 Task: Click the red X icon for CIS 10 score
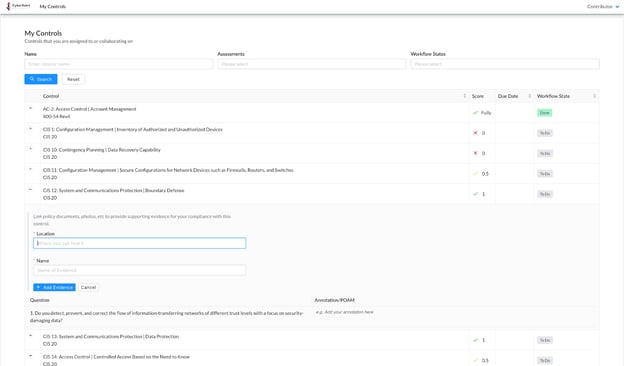pyautogui.click(x=475, y=153)
